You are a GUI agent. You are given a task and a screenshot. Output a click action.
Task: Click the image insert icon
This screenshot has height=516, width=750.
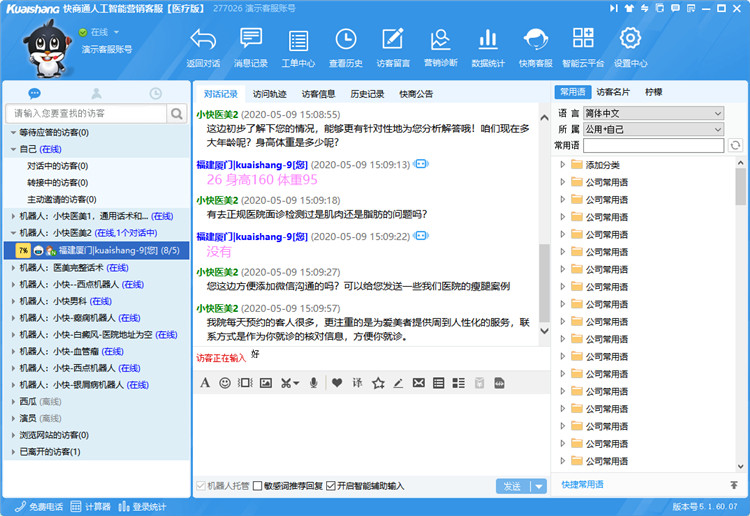265,382
